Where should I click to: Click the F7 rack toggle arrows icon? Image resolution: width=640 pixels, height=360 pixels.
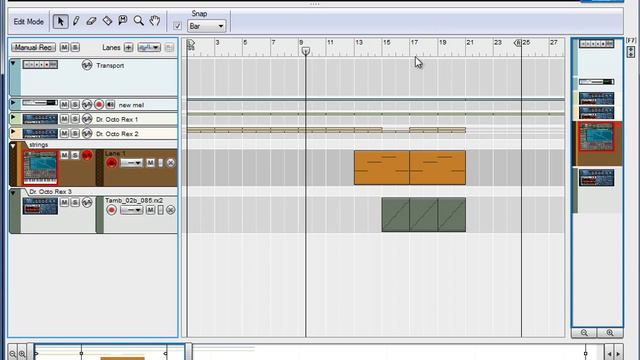click(x=631, y=51)
